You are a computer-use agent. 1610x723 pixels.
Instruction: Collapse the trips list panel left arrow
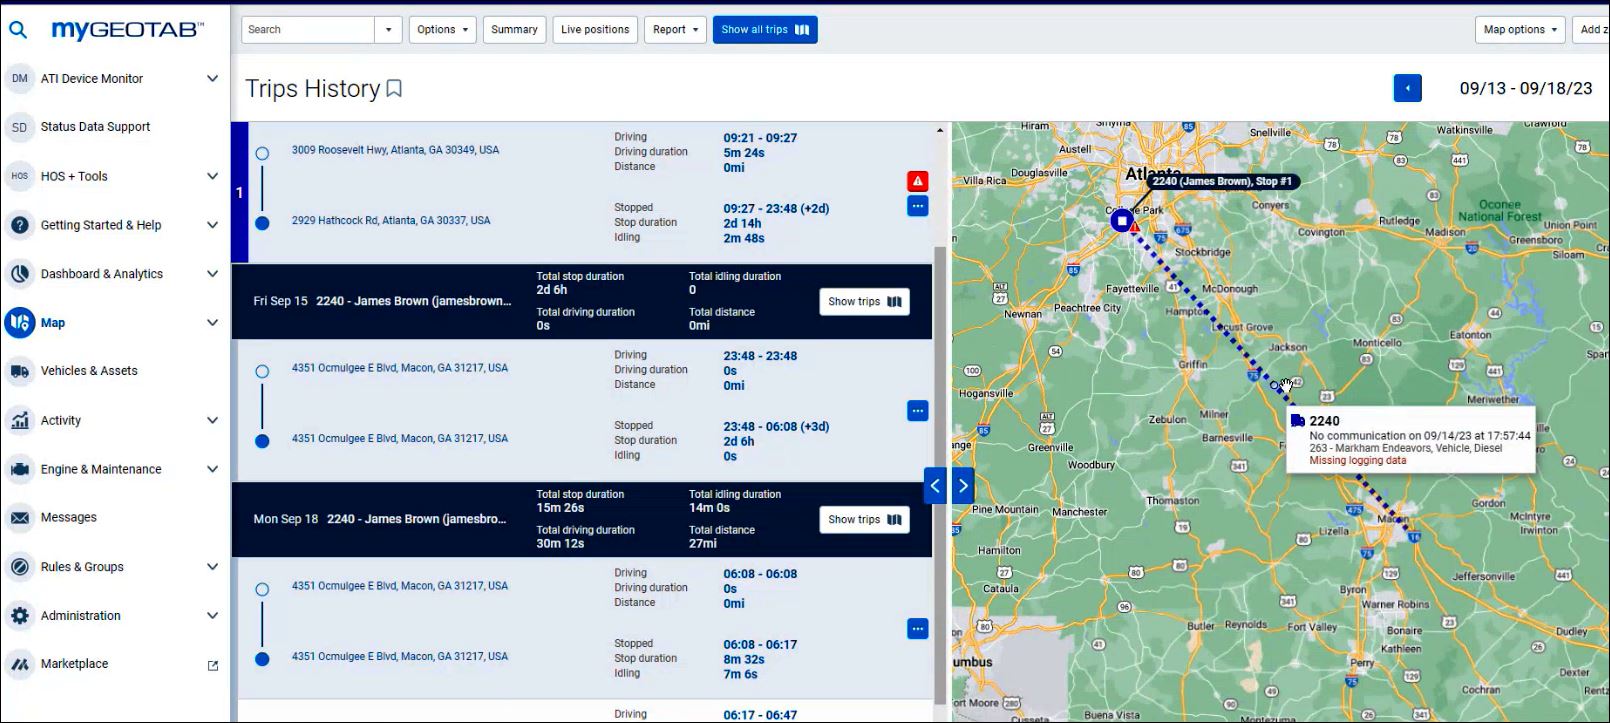tap(935, 486)
